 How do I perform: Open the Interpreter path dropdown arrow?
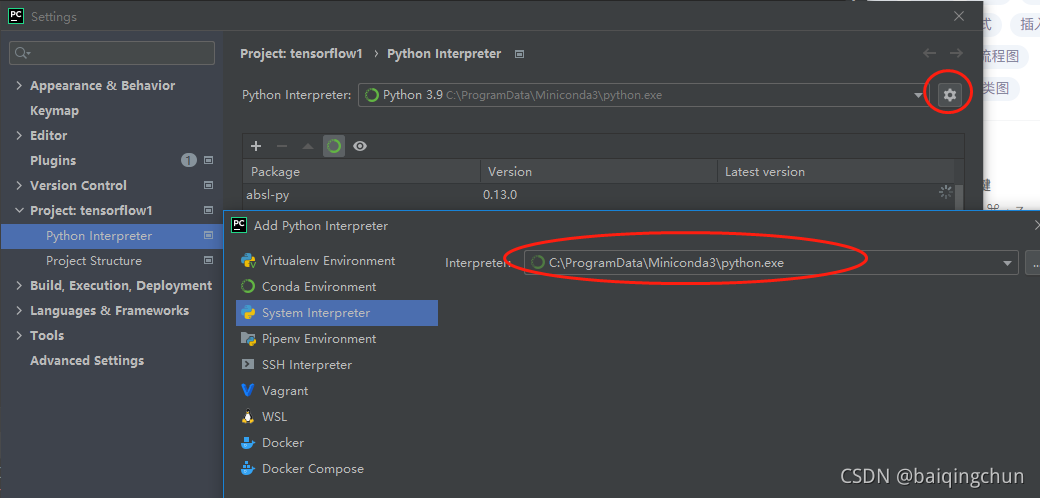pos(1008,263)
